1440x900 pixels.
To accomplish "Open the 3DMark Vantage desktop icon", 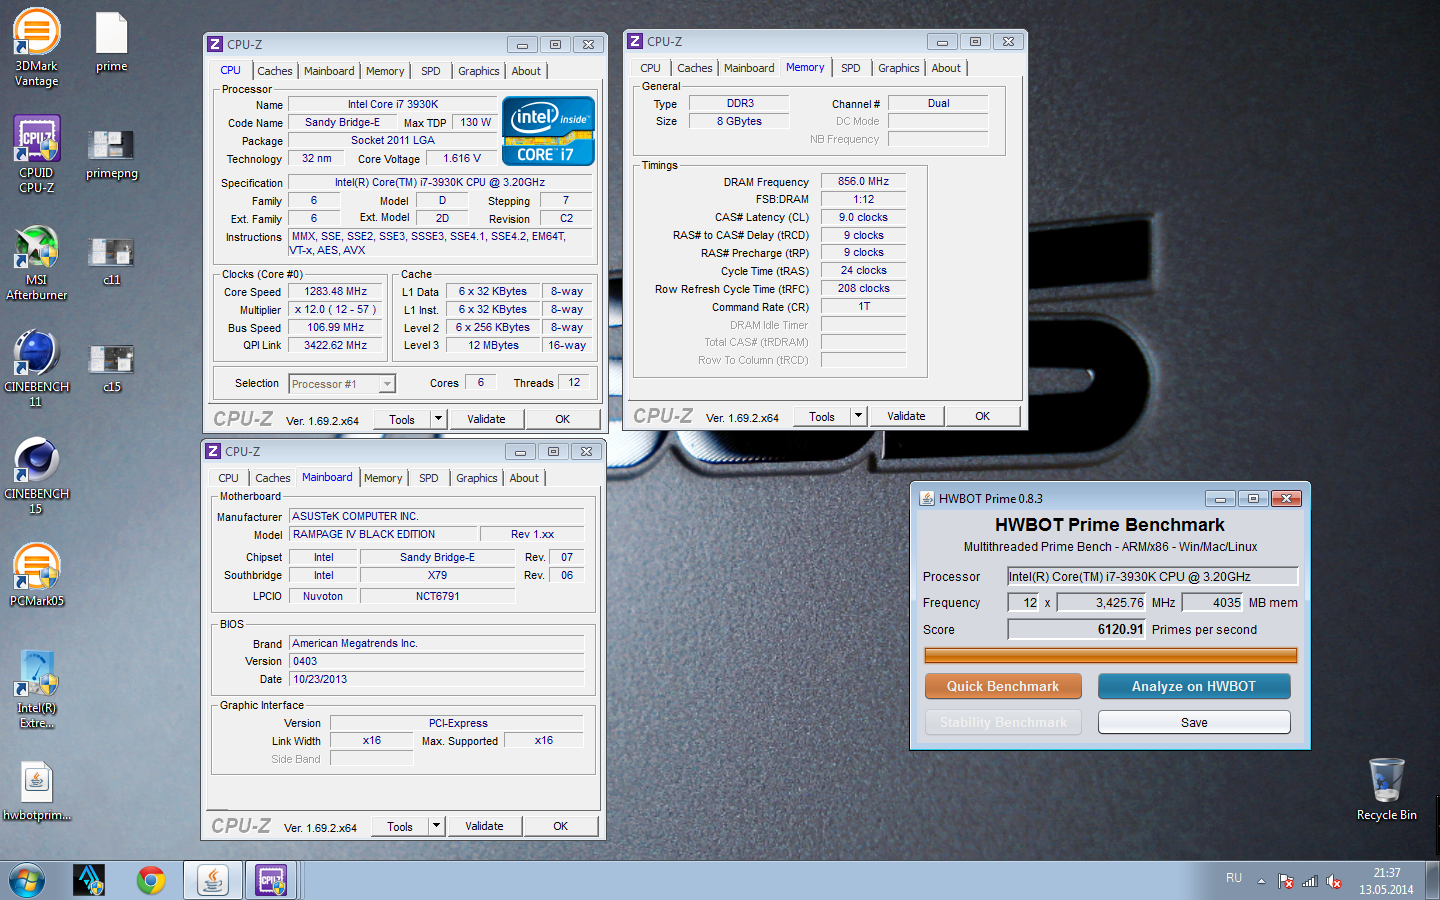I will click(37, 47).
